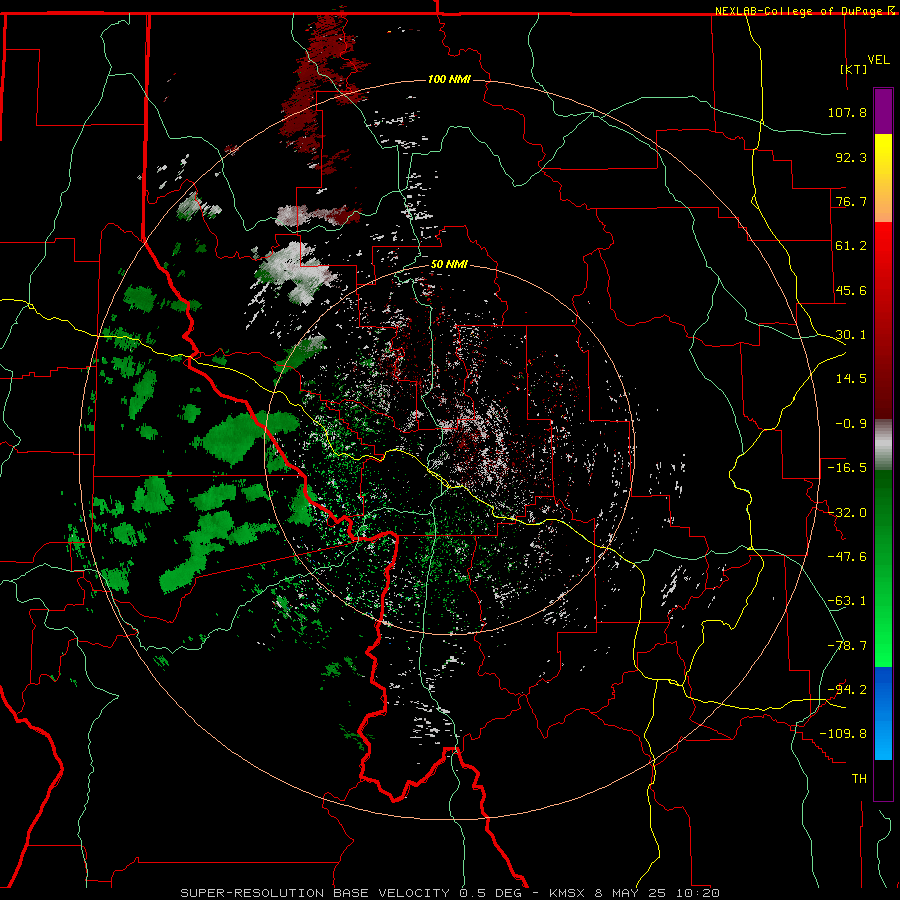
Task: Click the VEL legend title
Action: click(x=878, y=60)
